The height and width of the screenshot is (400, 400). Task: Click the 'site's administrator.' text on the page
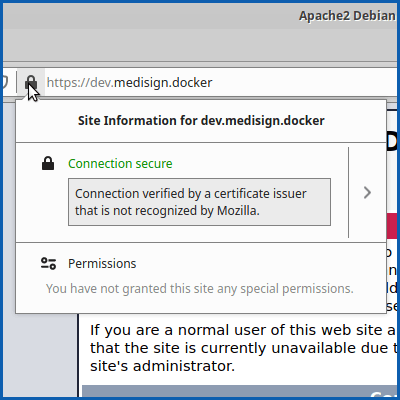tap(162, 366)
